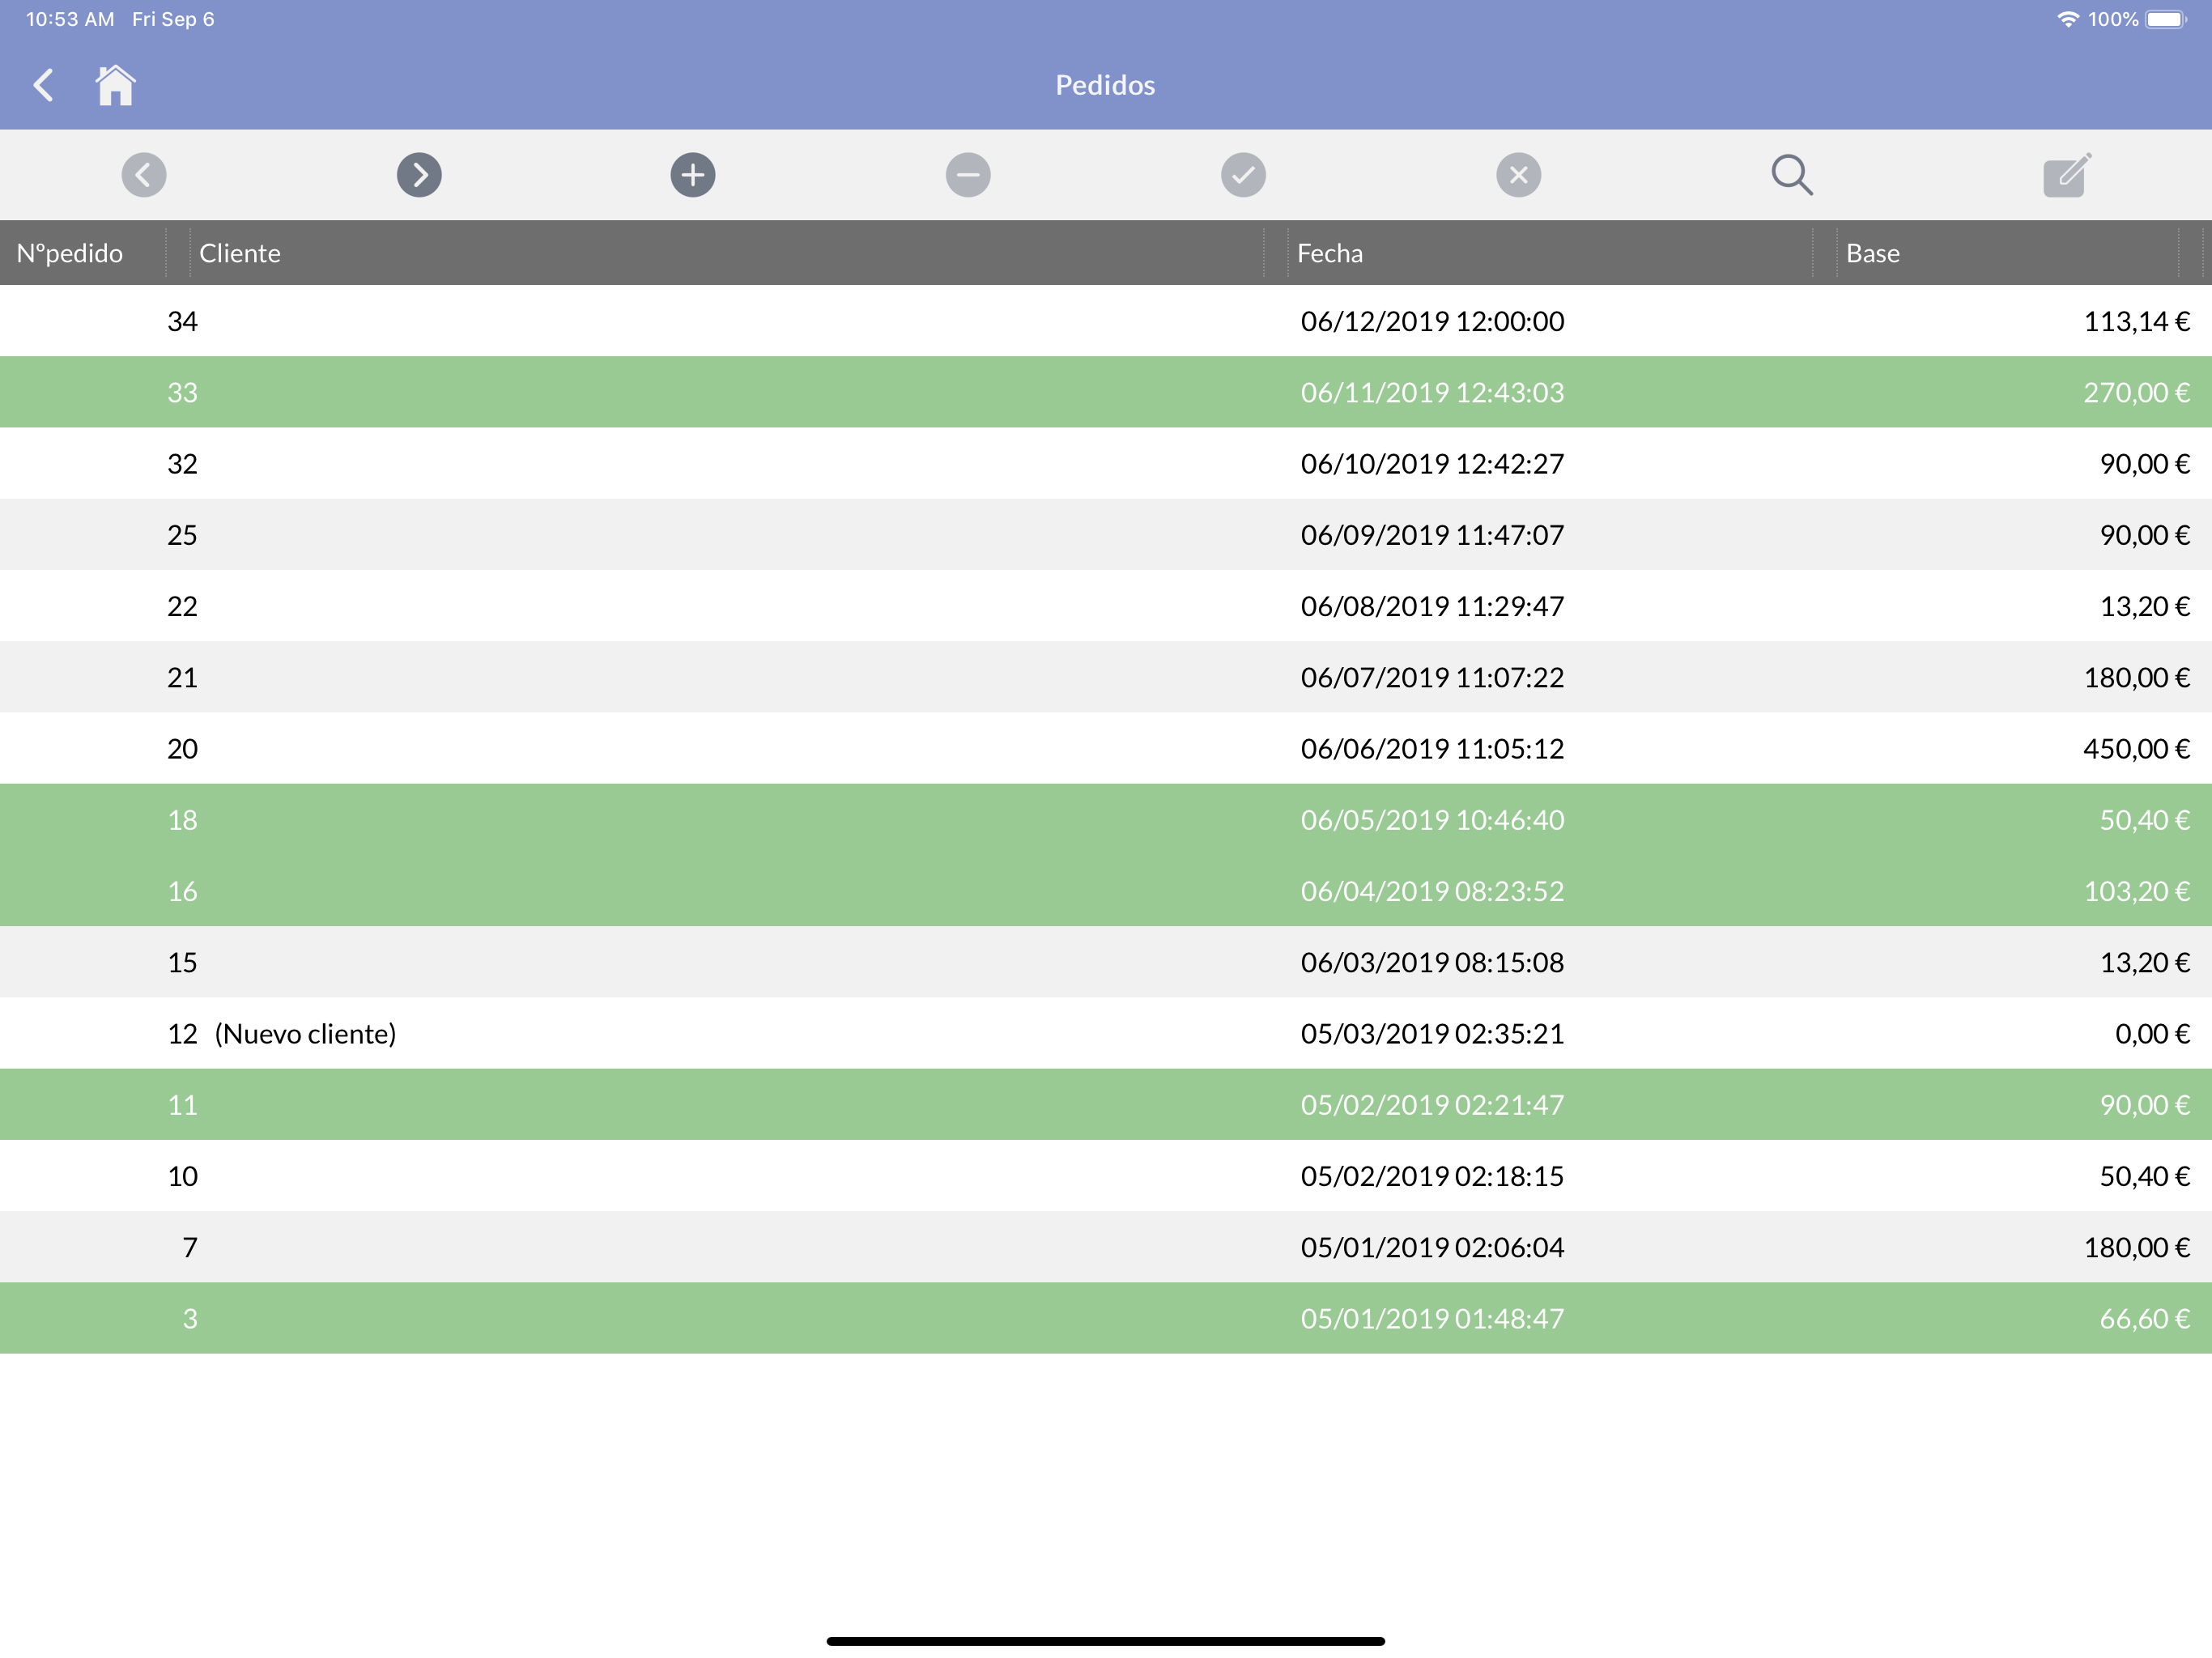Select order number 15
Screen dimensions: 2212x1658
tap(1106, 962)
